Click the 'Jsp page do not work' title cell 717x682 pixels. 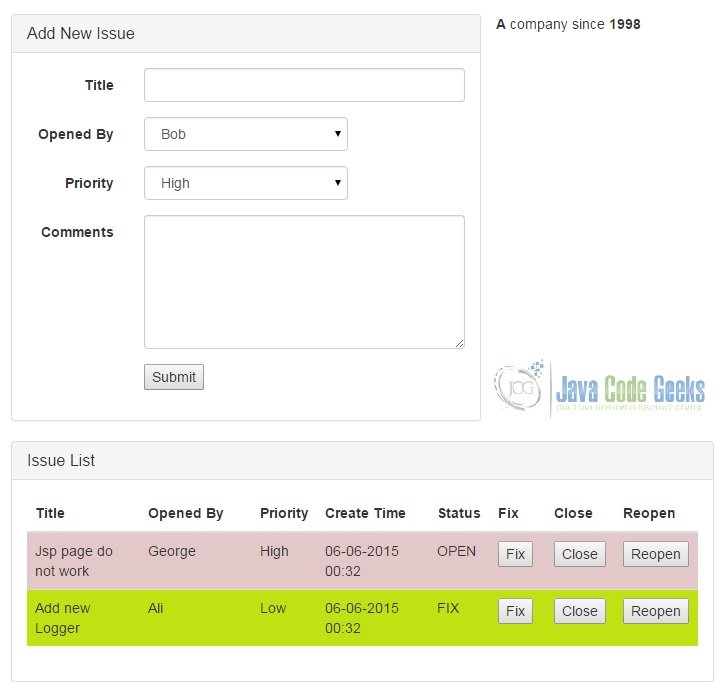pyautogui.click(x=74, y=561)
